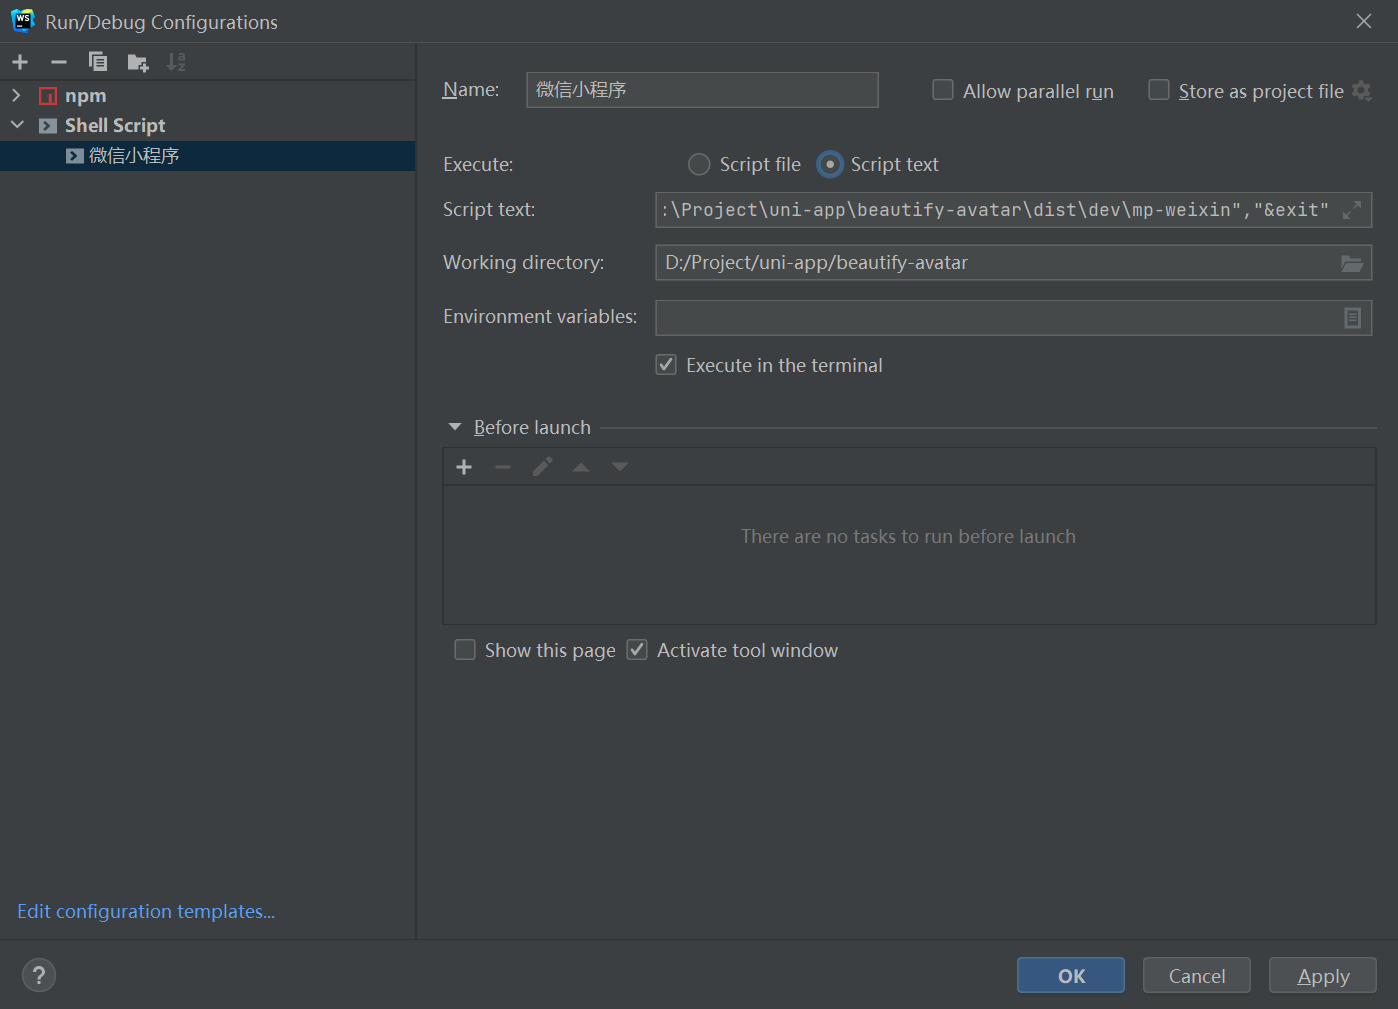Click the Script text: field label
This screenshot has width=1398, height=1009.
click(x=489, y=209)
